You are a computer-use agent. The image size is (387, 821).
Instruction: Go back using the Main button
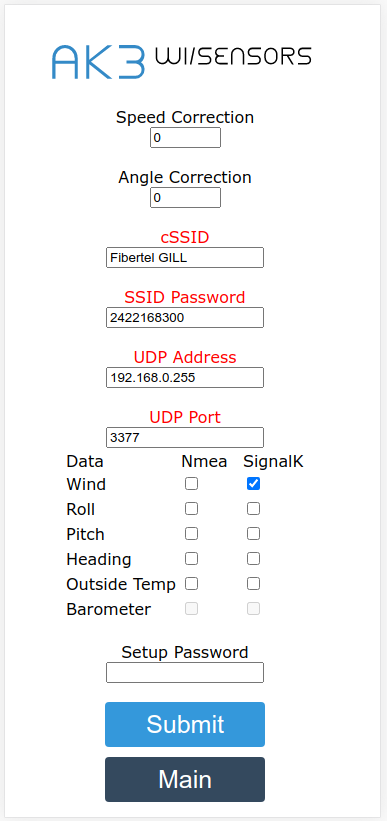coord(185,779)
